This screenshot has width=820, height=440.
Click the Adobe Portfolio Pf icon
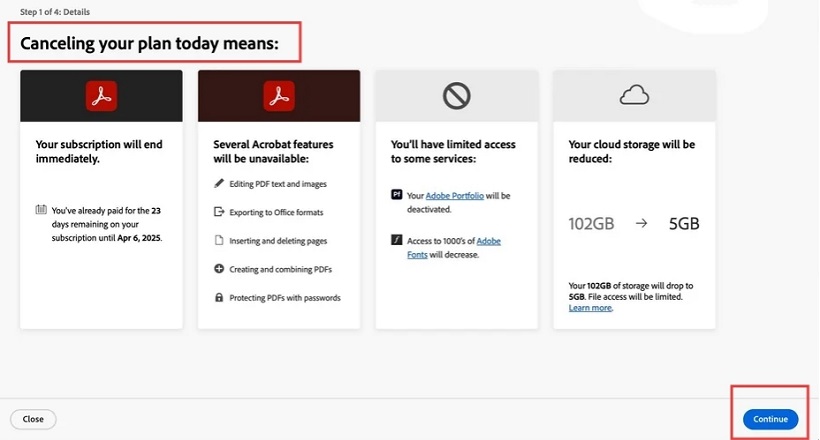pos(396,195)
